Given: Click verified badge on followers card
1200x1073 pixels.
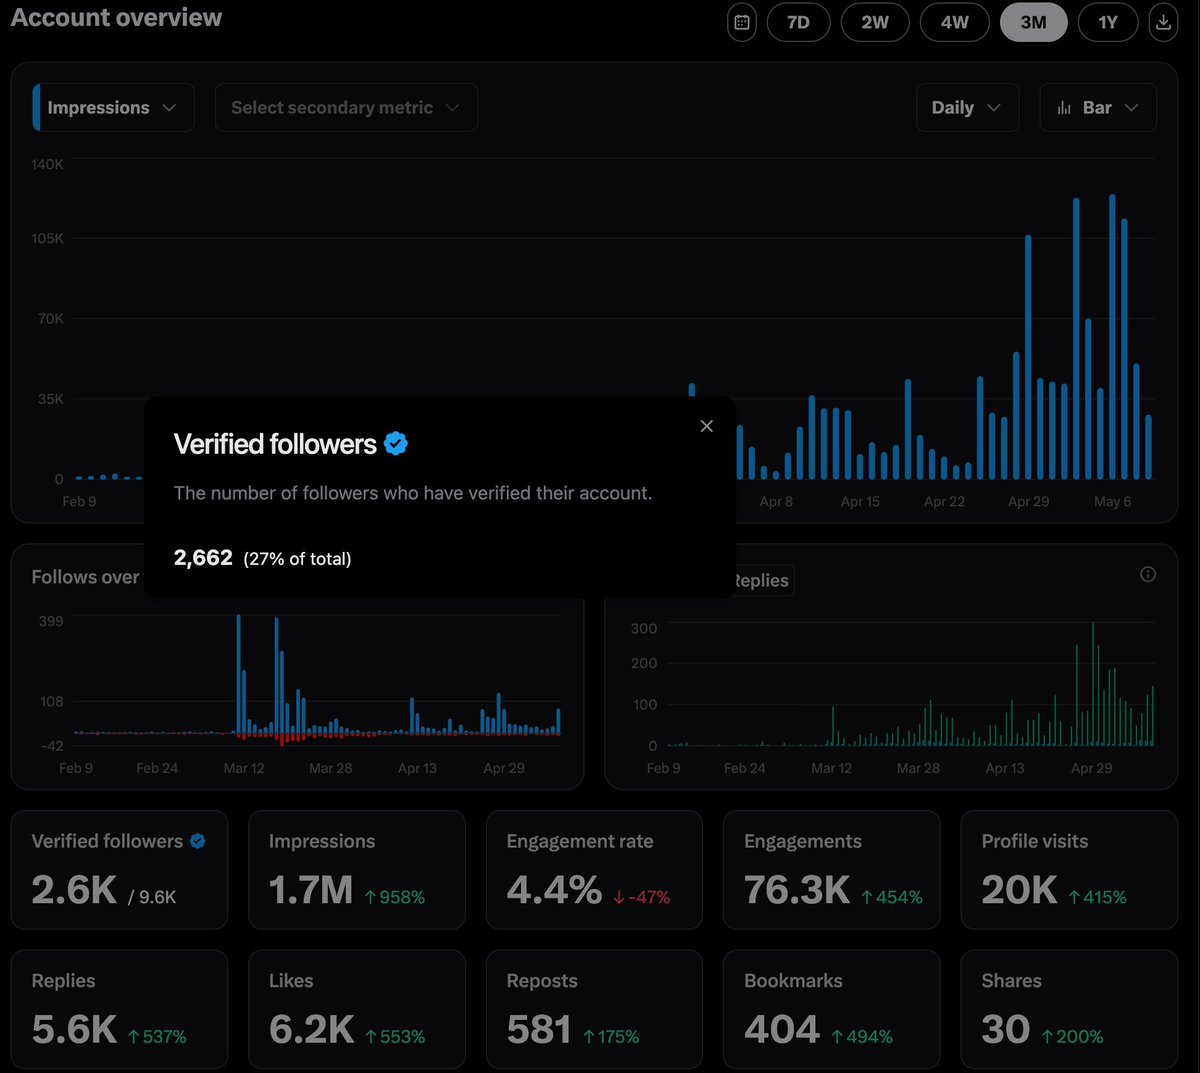Looking at the screenshot, I should [x=198, y=841].
